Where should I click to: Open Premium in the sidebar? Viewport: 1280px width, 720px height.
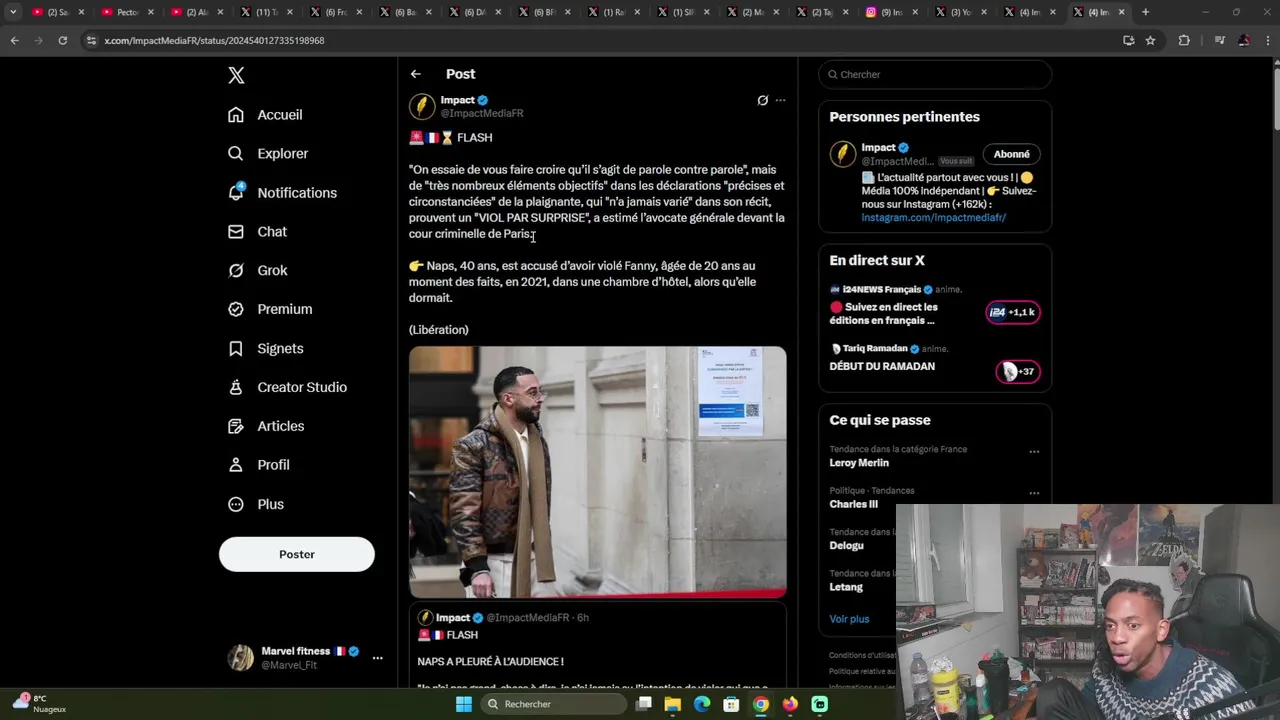point(270,309)
